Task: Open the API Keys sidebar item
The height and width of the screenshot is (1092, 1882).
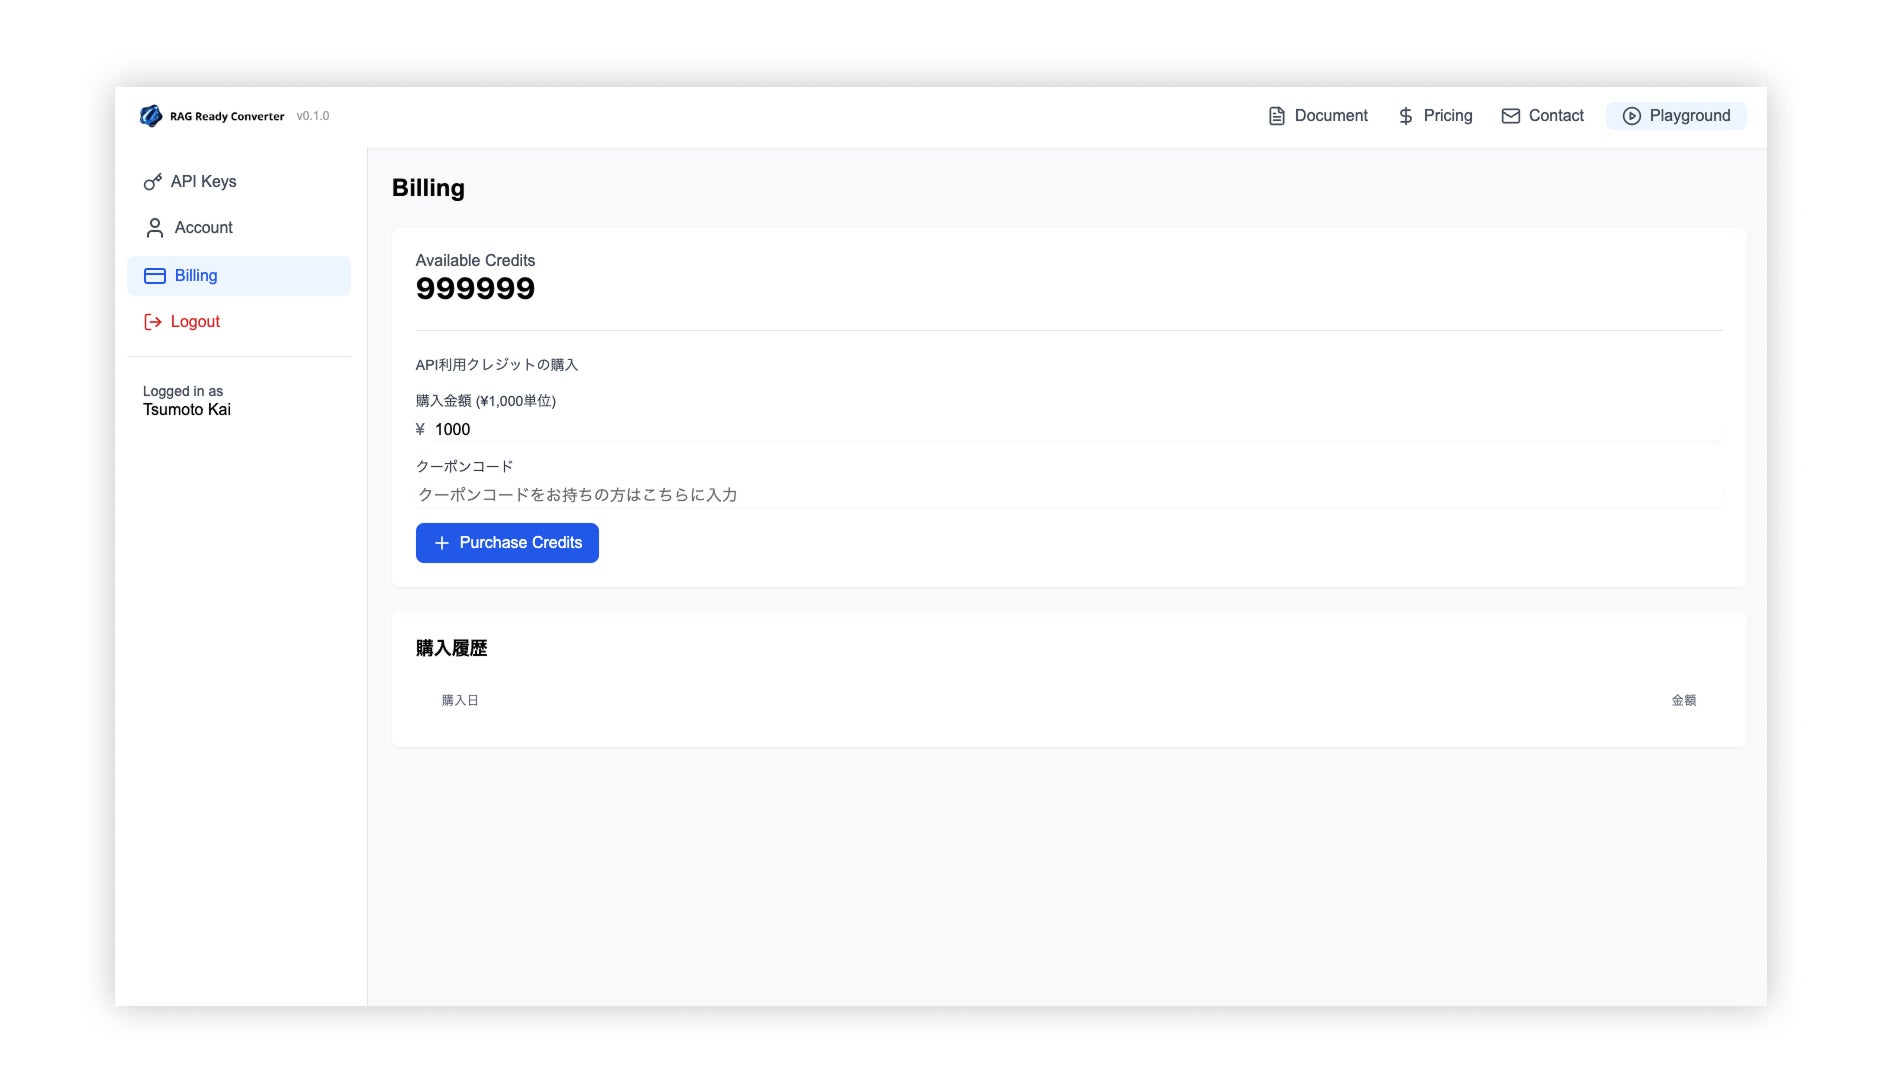Action: [239, 182]
